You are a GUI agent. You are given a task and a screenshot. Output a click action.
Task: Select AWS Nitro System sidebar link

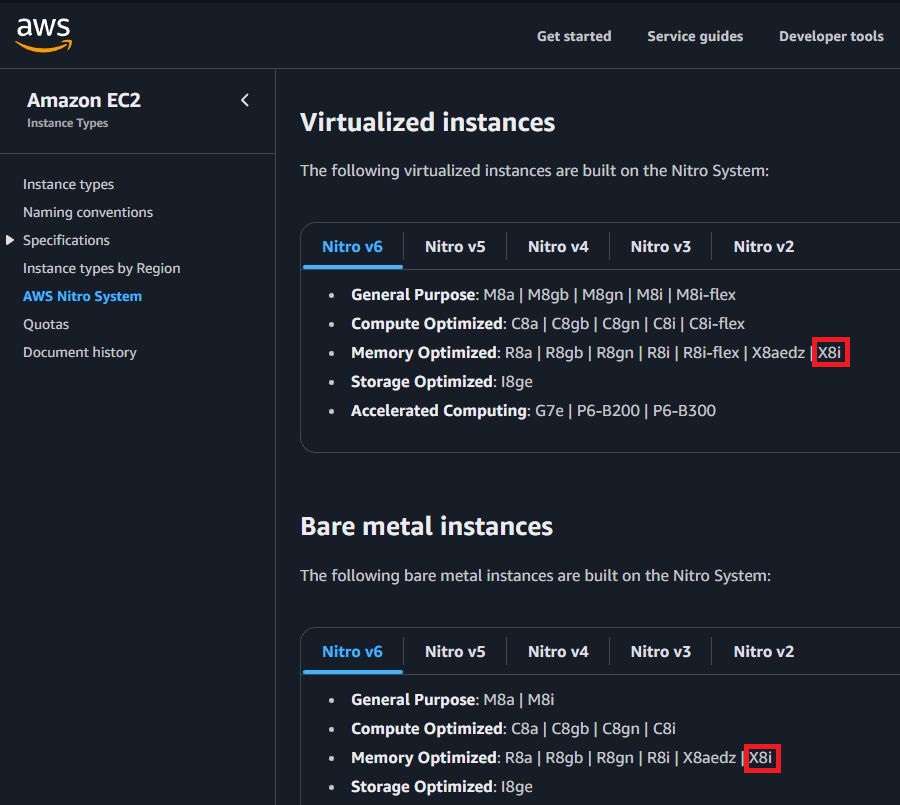tap(82, 296)
